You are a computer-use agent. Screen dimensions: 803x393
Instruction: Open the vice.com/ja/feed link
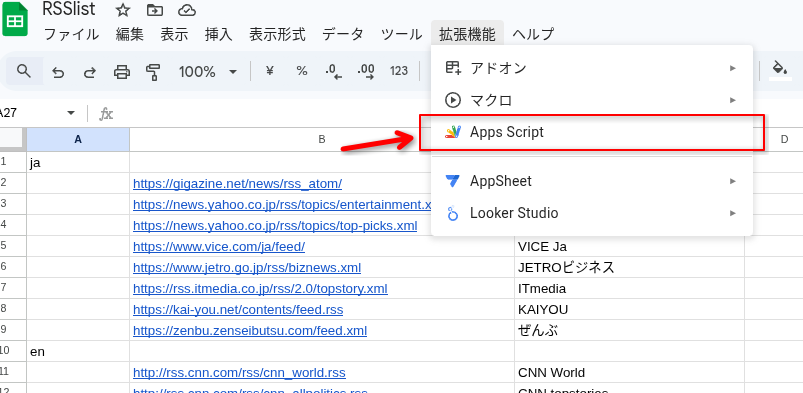click(219, 246)
